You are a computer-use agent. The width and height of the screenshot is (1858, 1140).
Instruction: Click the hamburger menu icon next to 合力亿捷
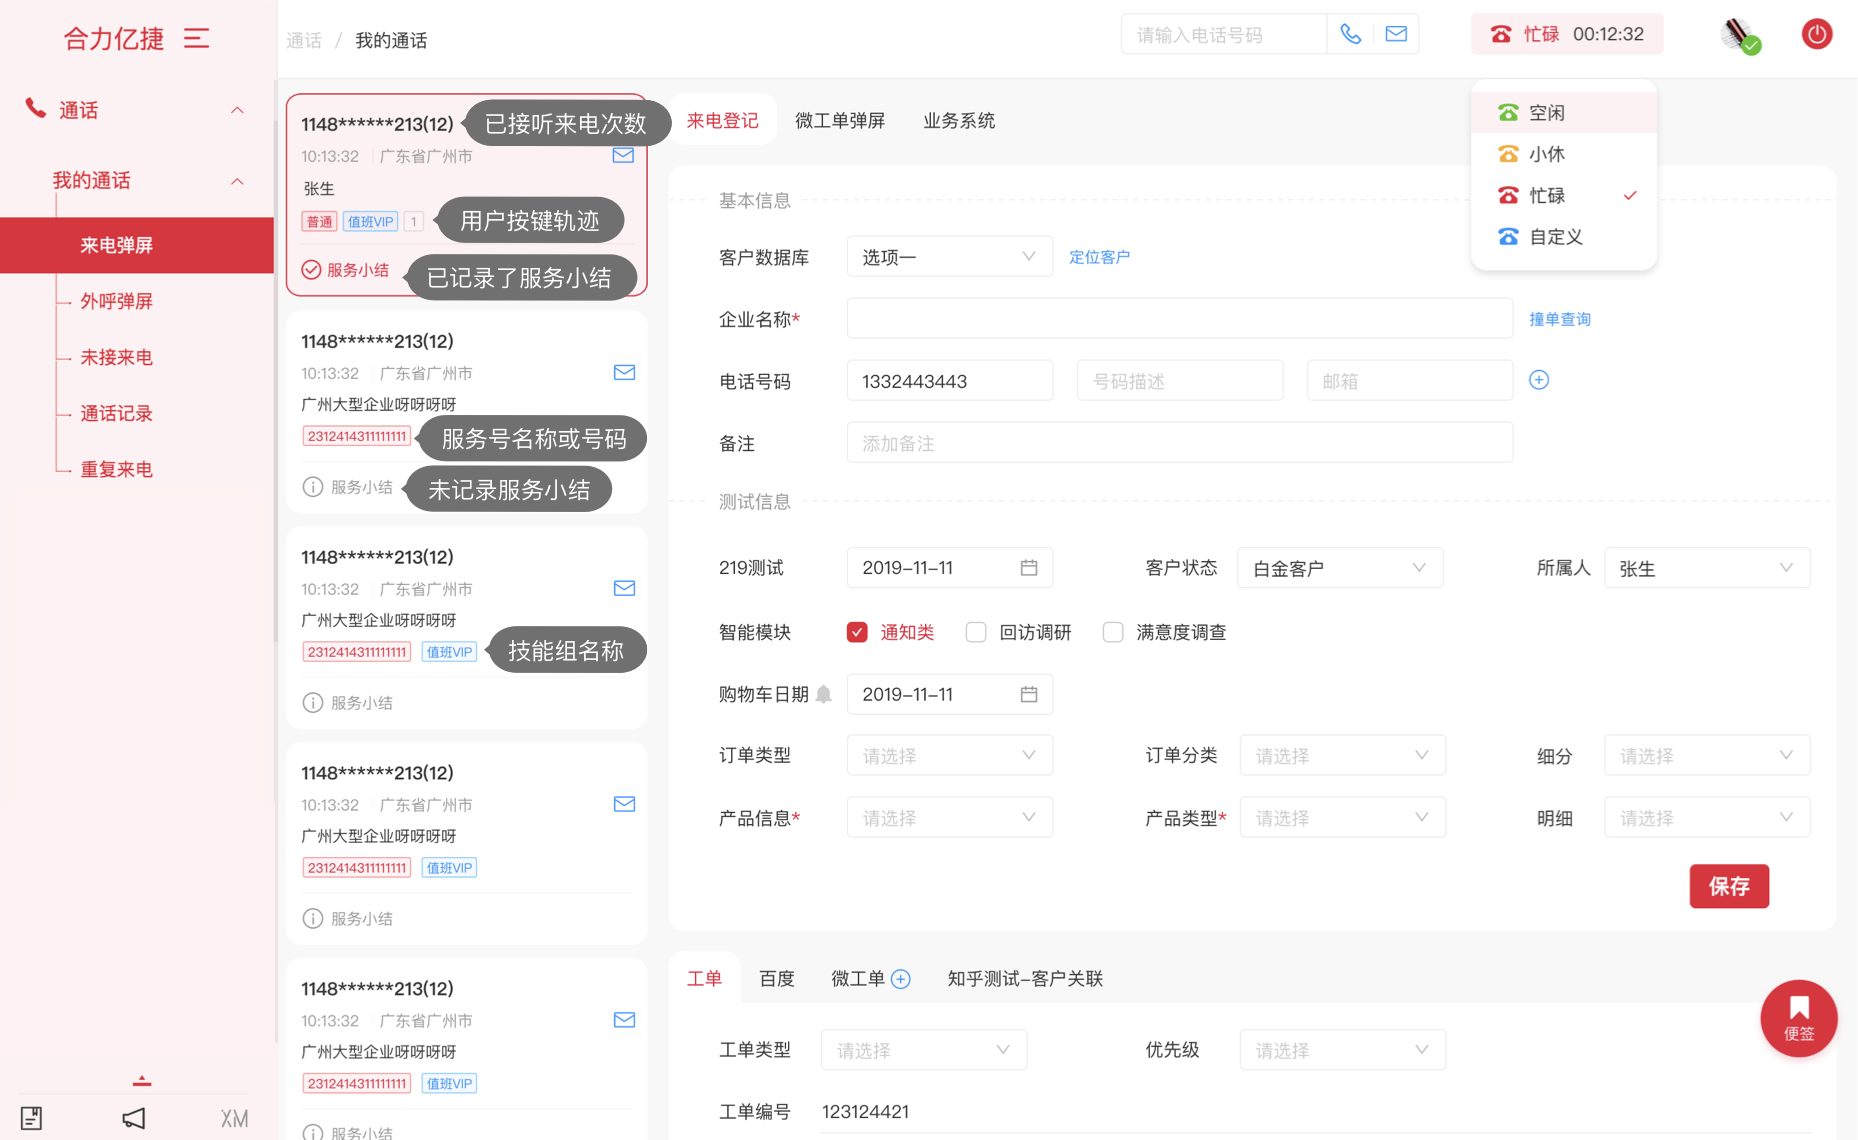(196, 38)
